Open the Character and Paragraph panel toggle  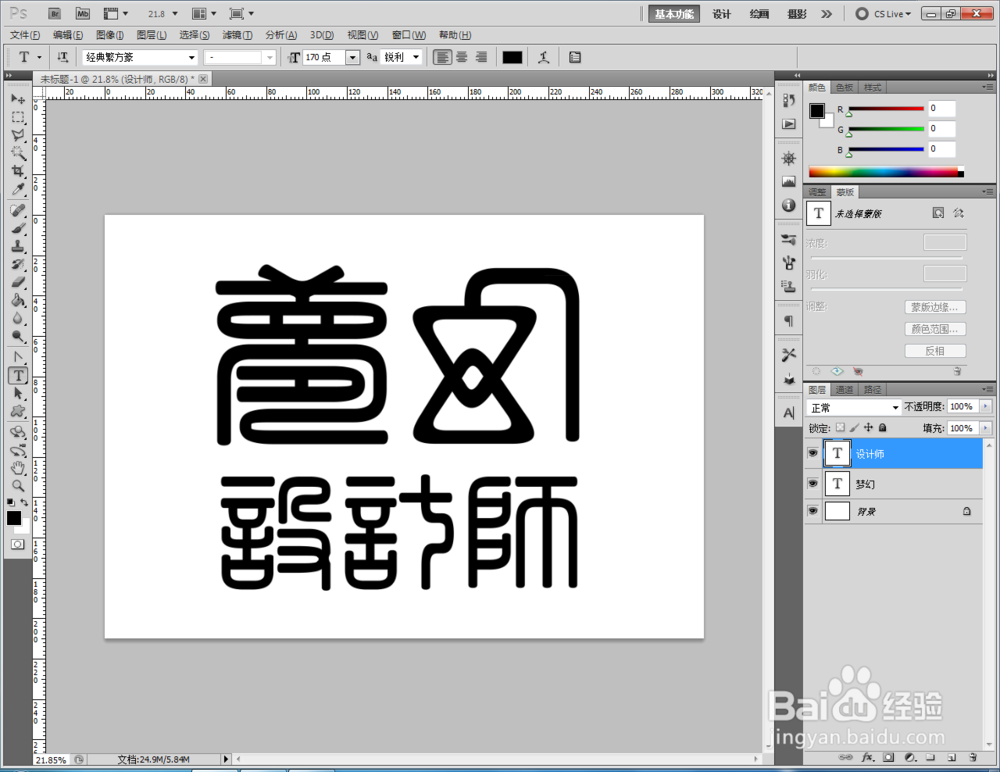coord(575,57)
